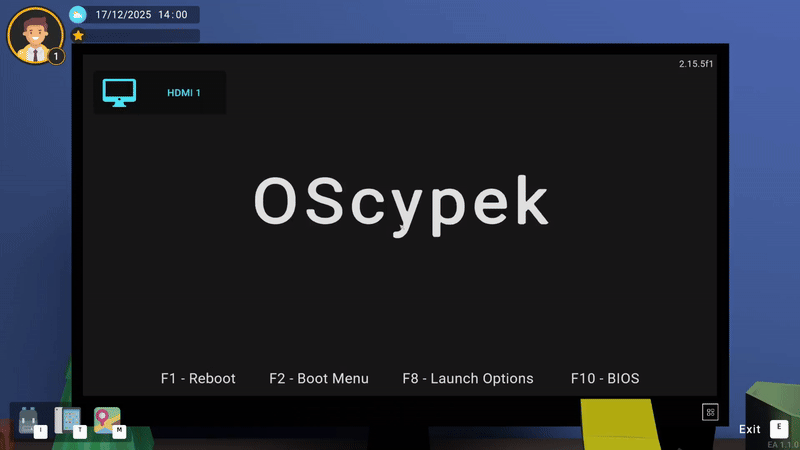Viewport: 800px width, 450px height.
Task: Choose F1 - Reboot option
Action: point(198,378)
